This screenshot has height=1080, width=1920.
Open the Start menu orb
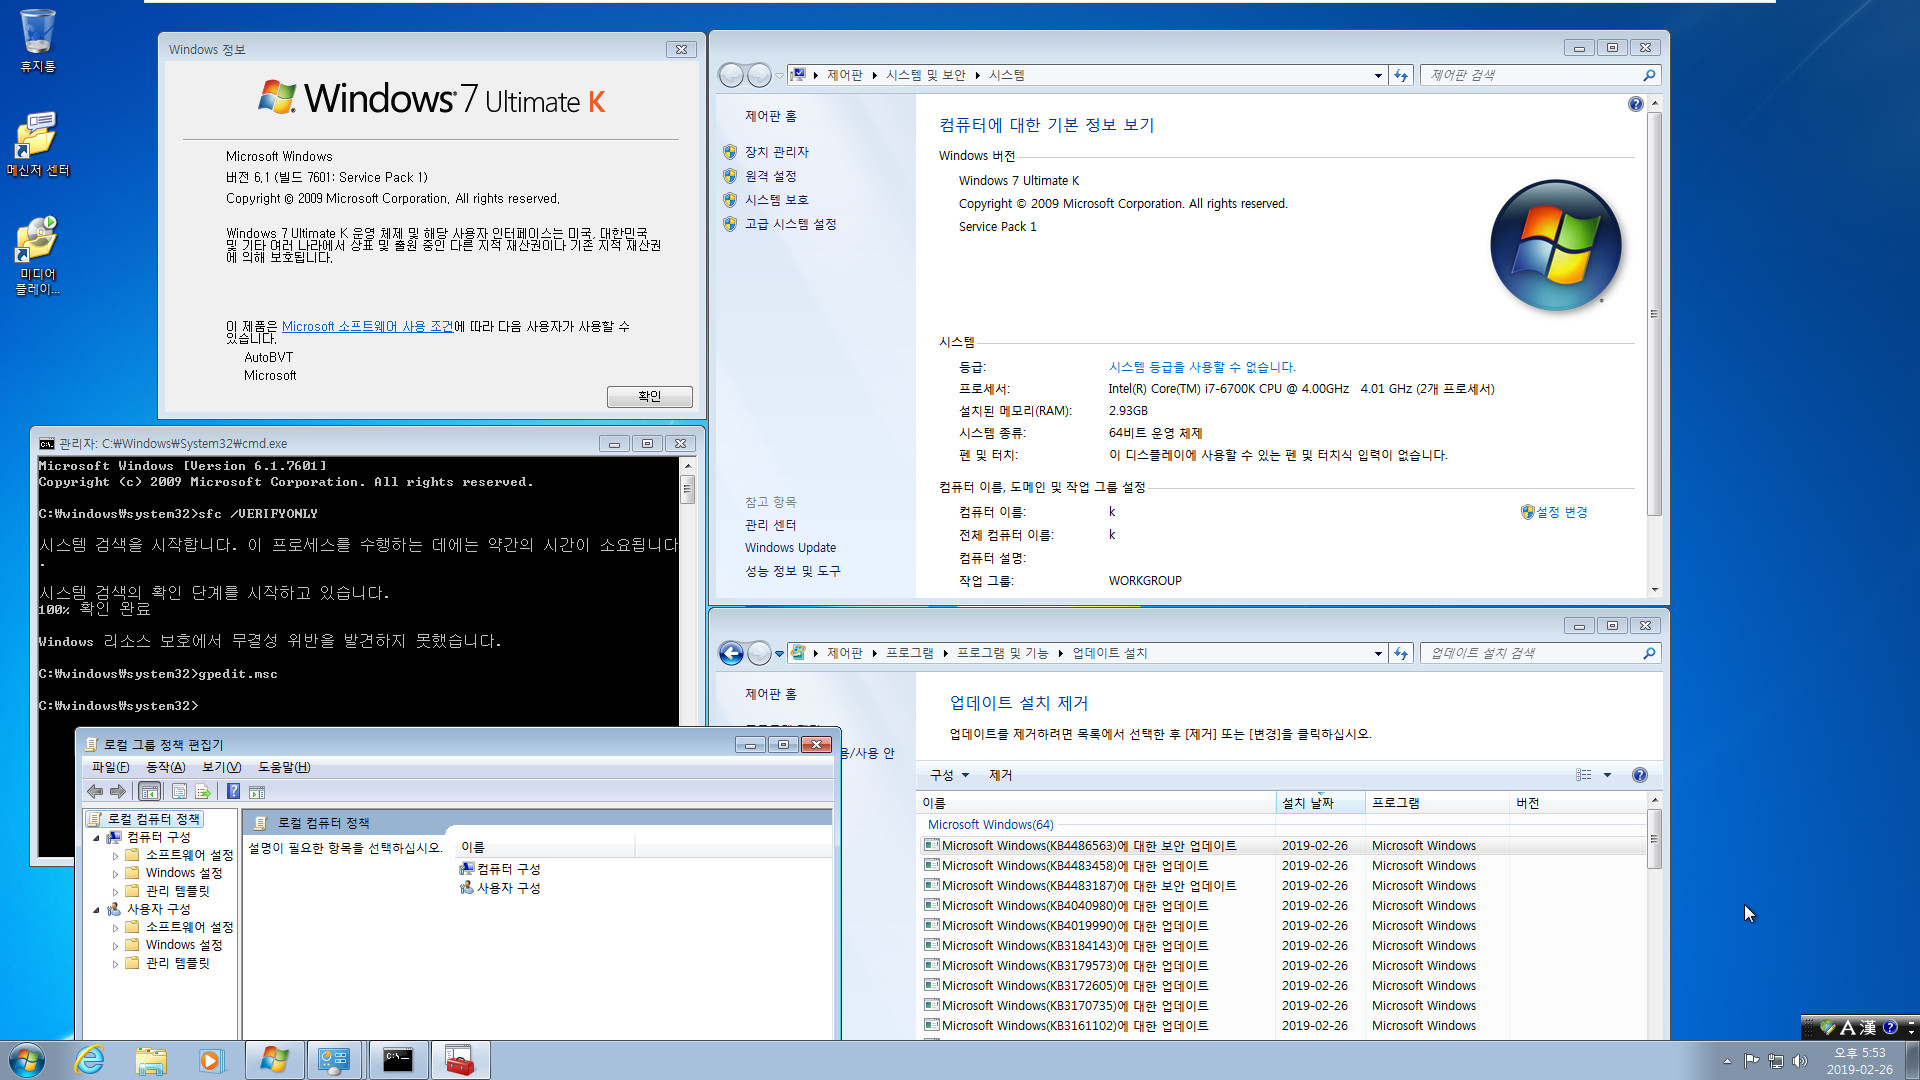[27, 1060]
